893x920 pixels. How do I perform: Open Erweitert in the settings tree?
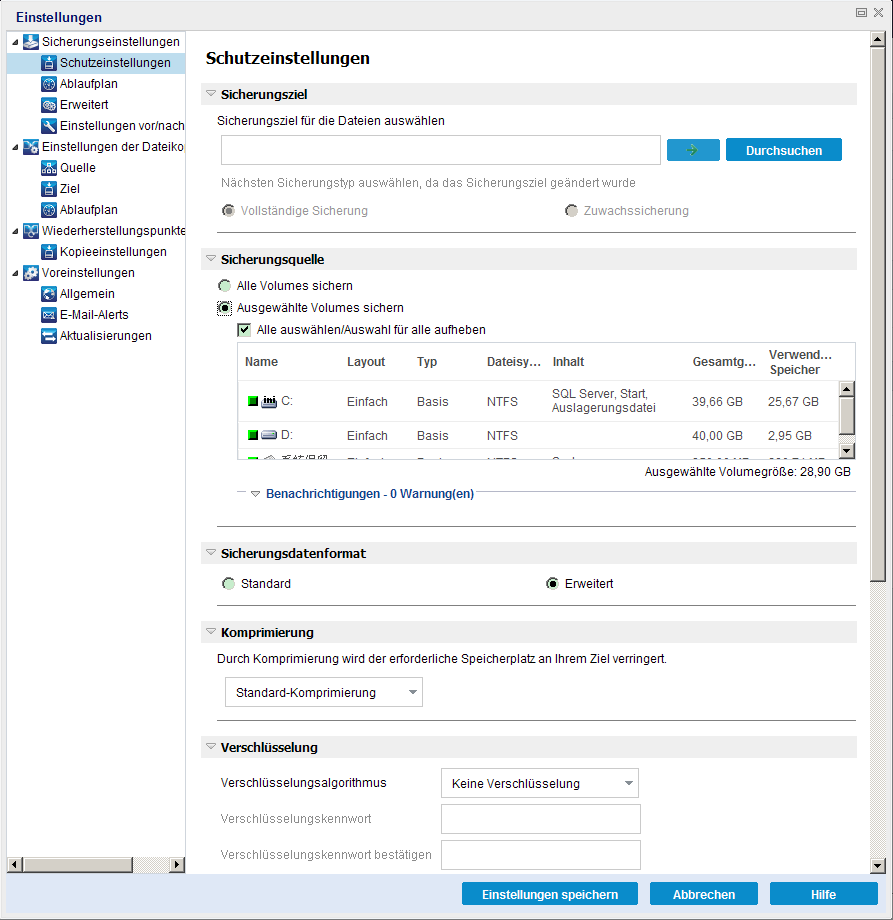[x=84, y=105]
